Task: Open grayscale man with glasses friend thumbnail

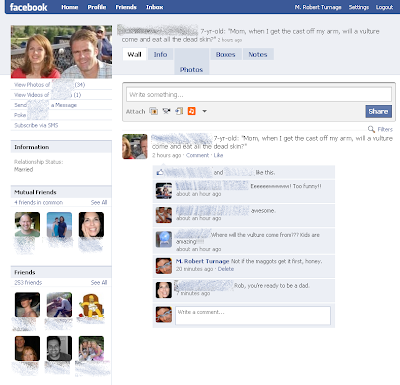Action: [59, 348]
